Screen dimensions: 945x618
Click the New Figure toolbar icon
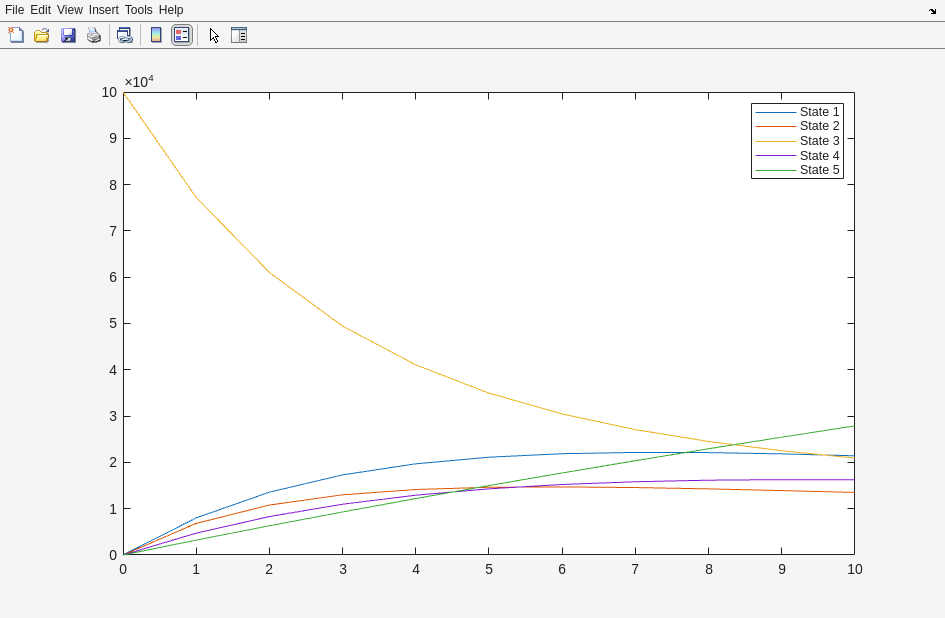(x=16, y=35)
